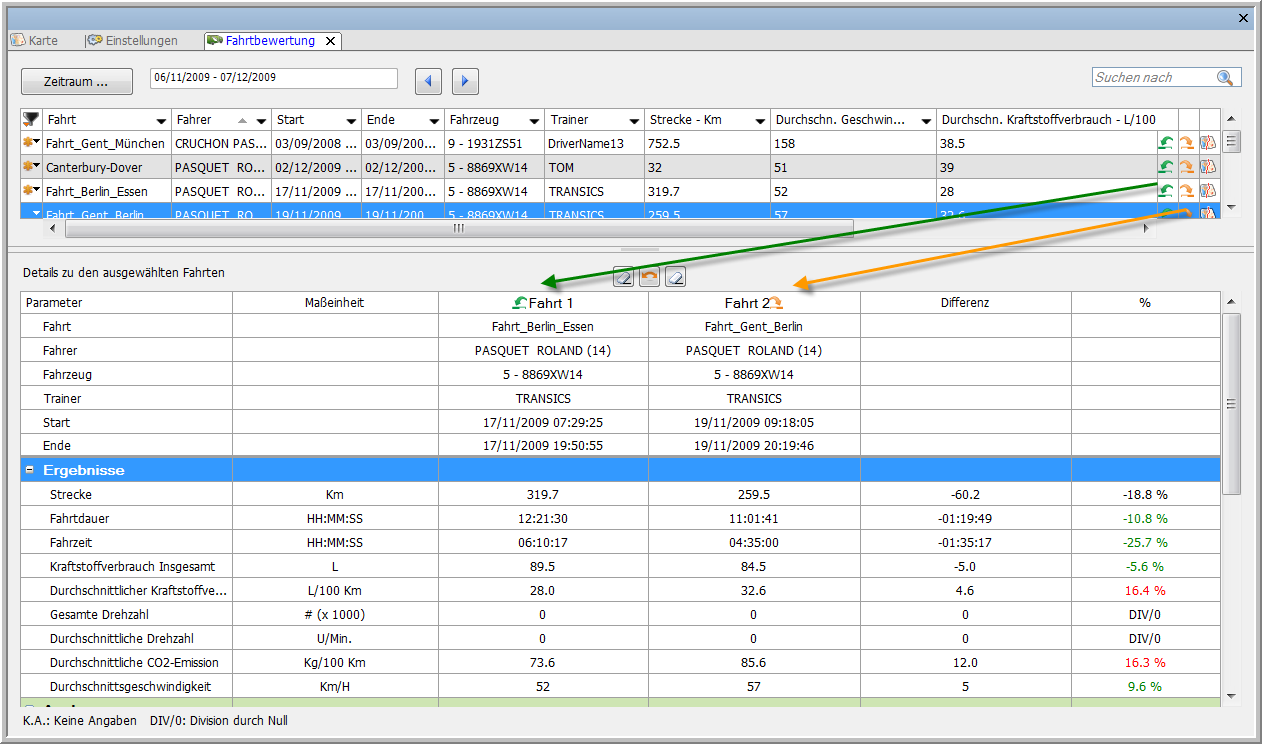Click the Maßeinheit column header
Screen dimensions: 1262x744
click(x=335, y=302)
